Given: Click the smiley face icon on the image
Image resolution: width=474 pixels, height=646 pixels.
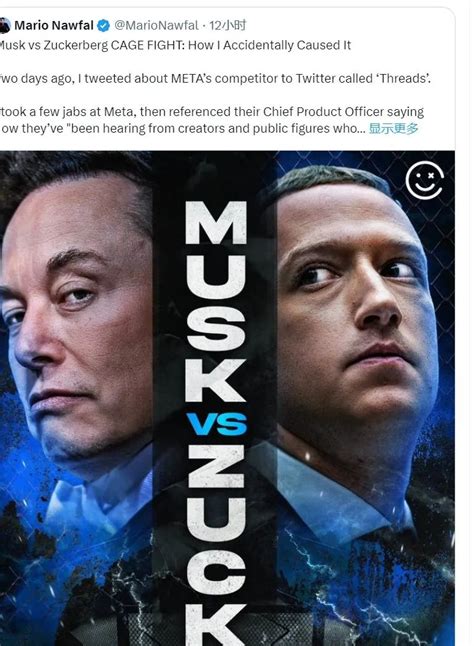Looking at the screenshot, I should tap(425, 180).
